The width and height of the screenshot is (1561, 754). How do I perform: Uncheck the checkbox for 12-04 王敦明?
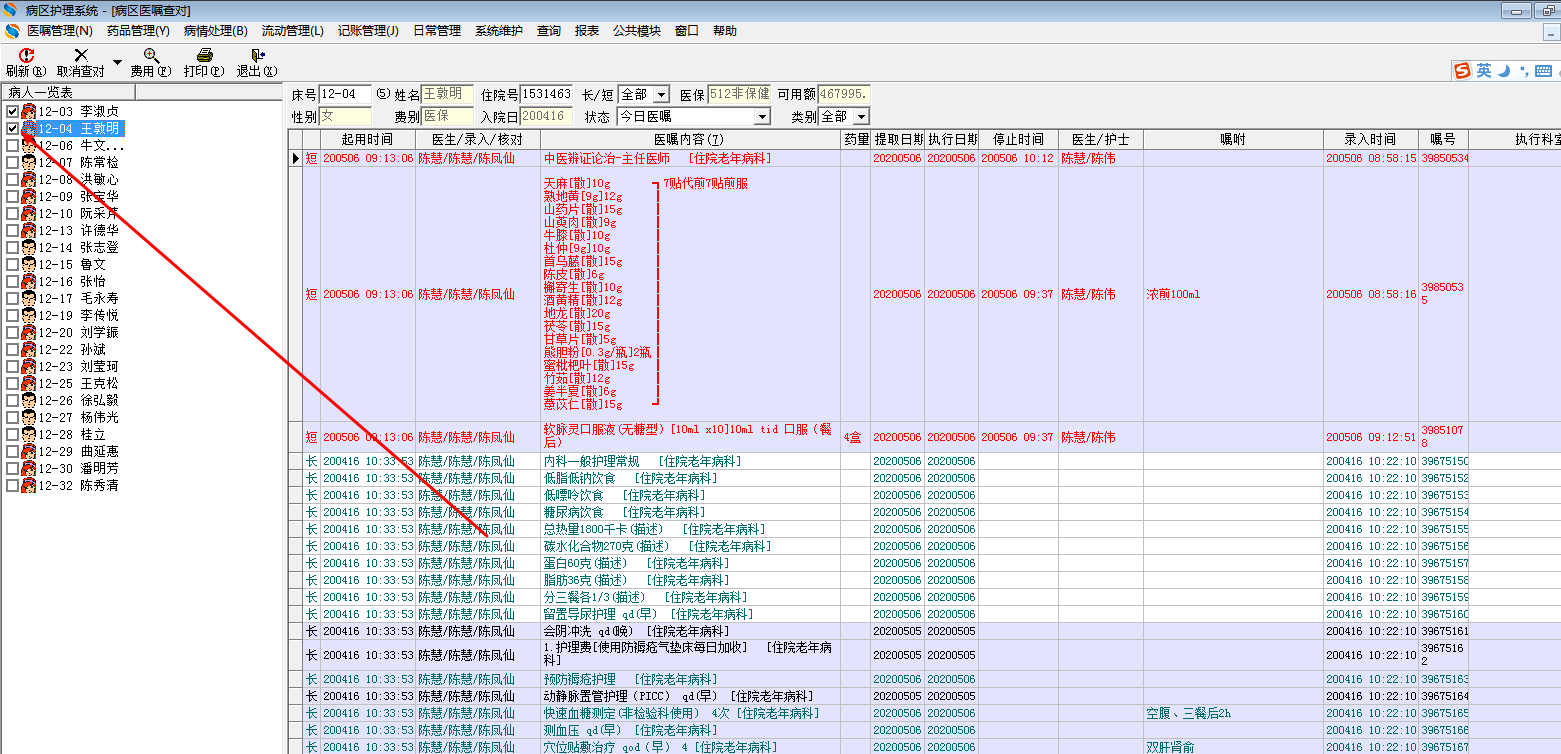coord(12,128)
